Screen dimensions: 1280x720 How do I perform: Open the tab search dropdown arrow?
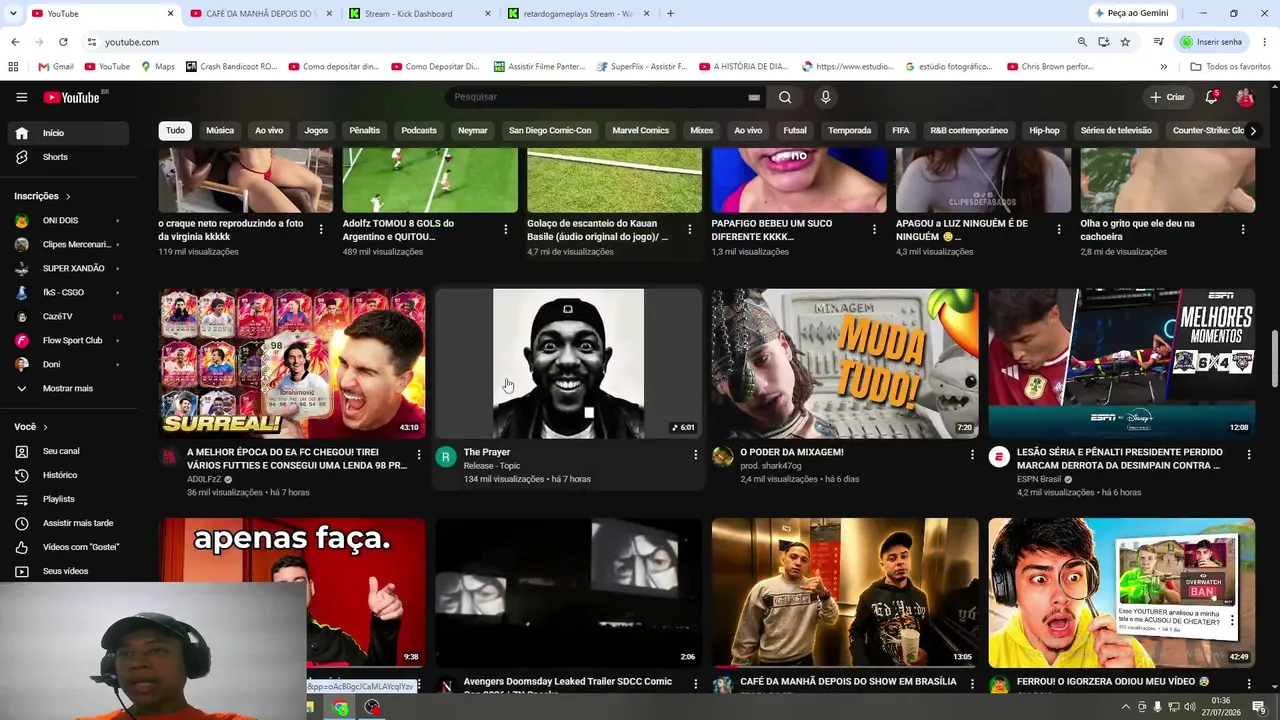14,14
